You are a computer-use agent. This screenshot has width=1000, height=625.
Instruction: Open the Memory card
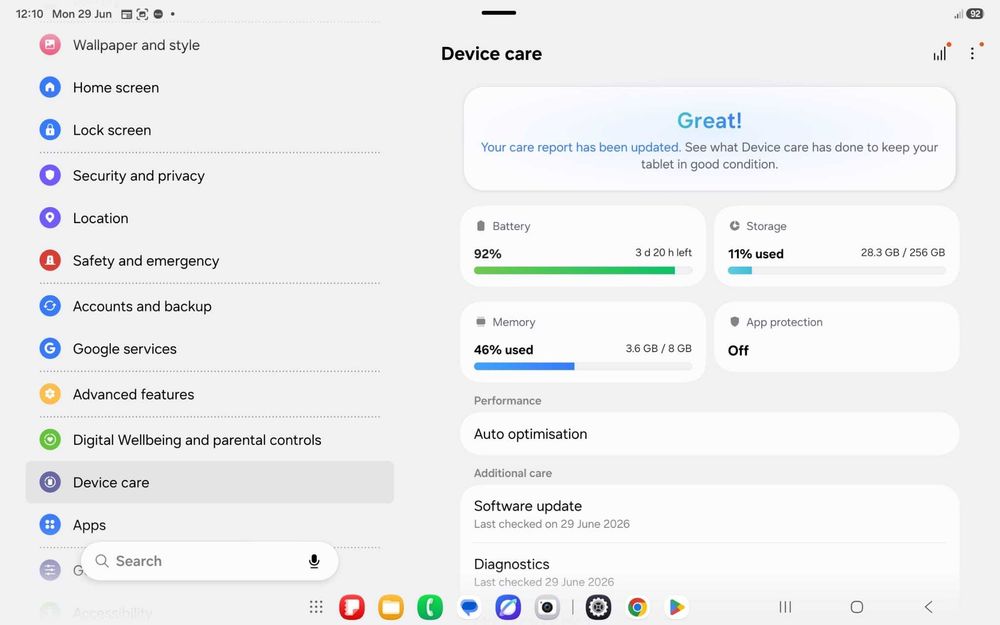tap(583, 342)
